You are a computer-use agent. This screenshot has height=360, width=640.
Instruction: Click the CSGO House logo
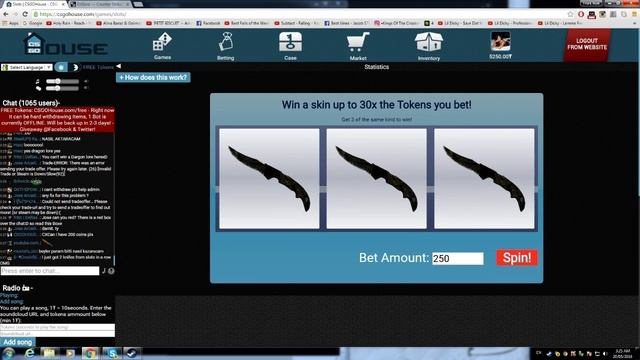click(x=66, y=44)
